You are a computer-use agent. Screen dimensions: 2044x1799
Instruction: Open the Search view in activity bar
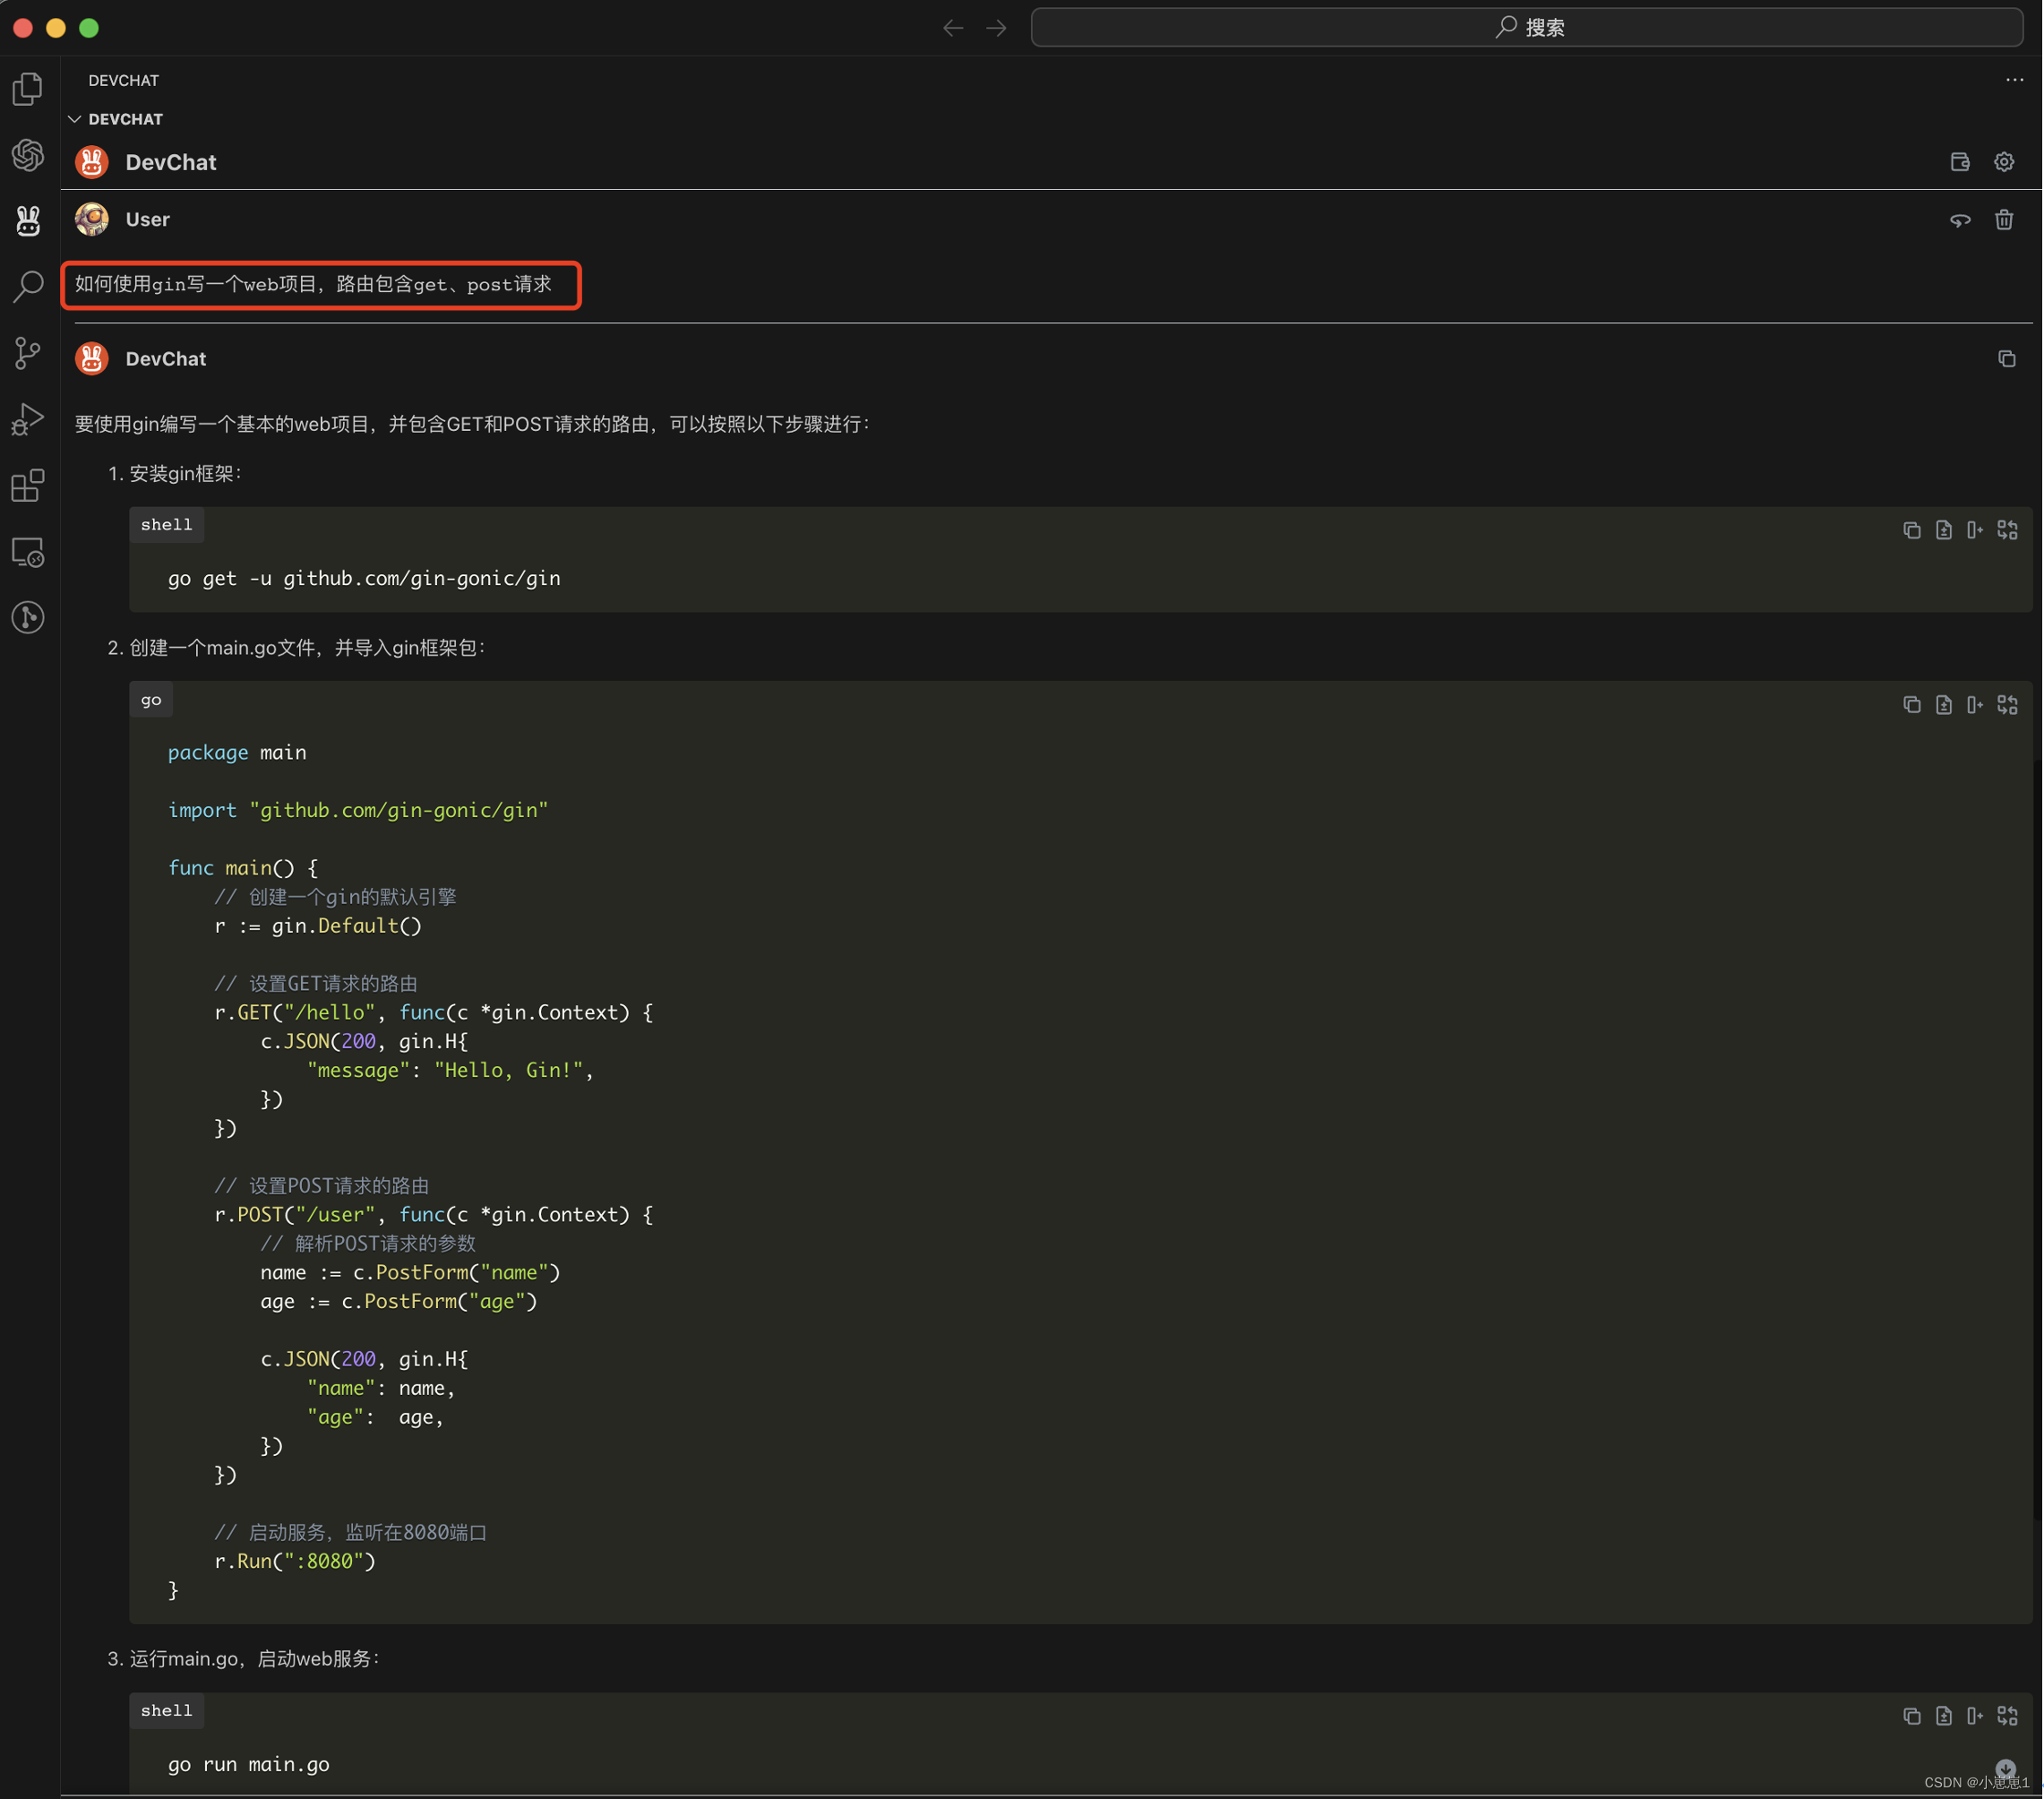click(x=28, y=286)
